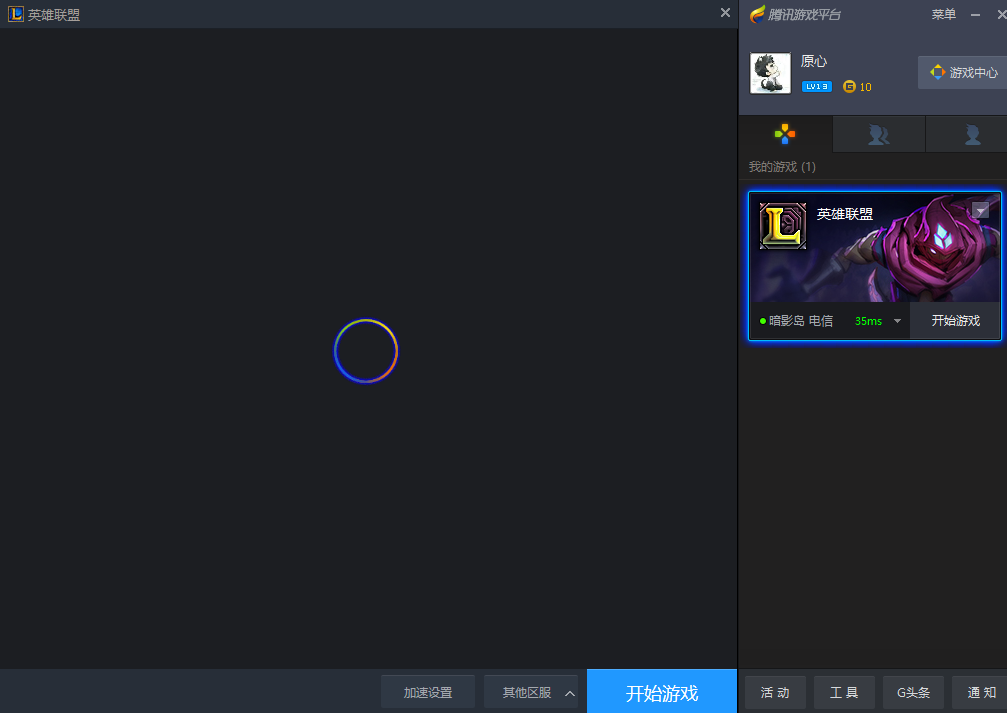Click the gold G coin icon
Viewport: 1007px width, 713px height.
tap(849, 86)
